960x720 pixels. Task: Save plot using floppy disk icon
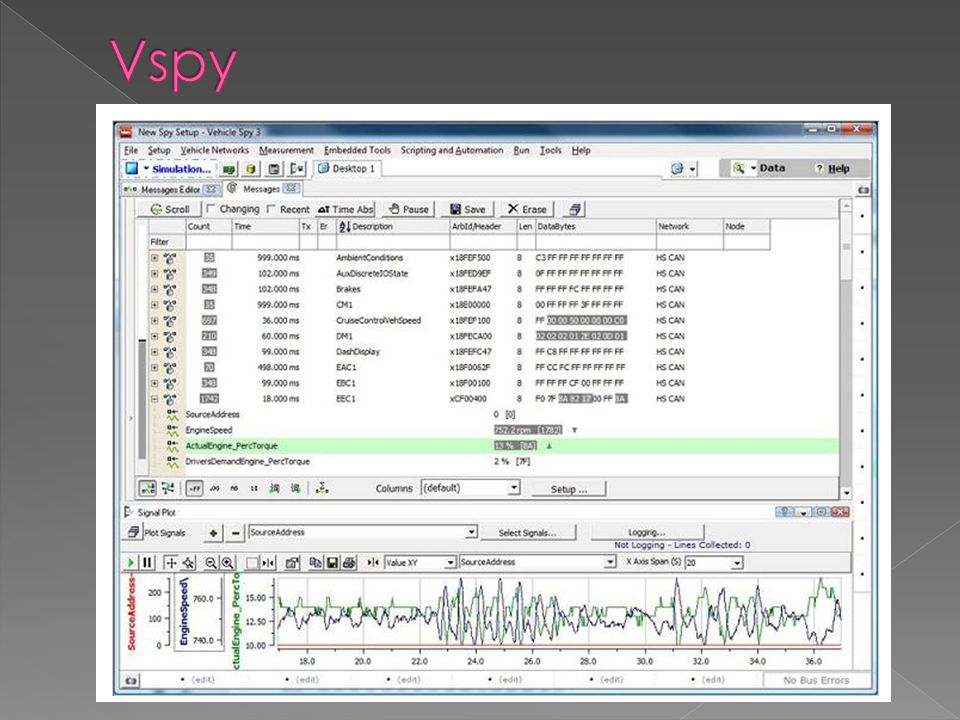pos(332,563)
